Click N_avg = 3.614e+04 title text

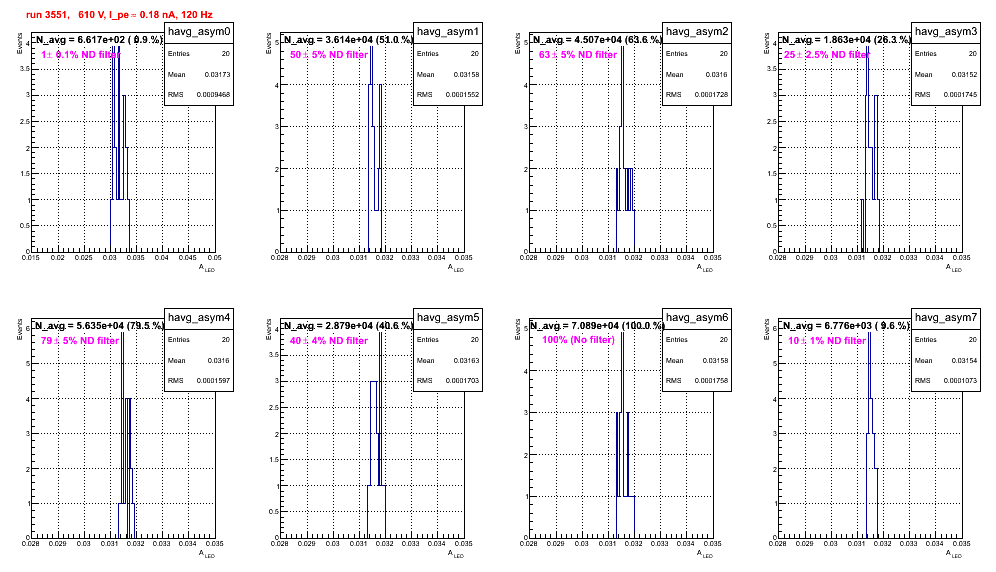click(347, 39)
